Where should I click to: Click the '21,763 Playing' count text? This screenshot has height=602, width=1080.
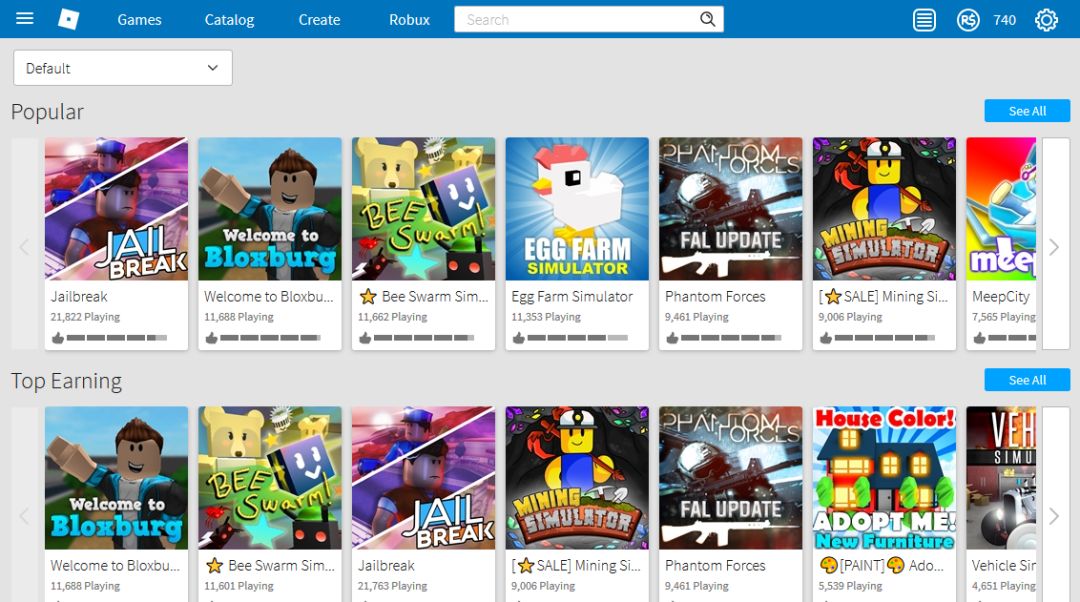pos(392,586)
